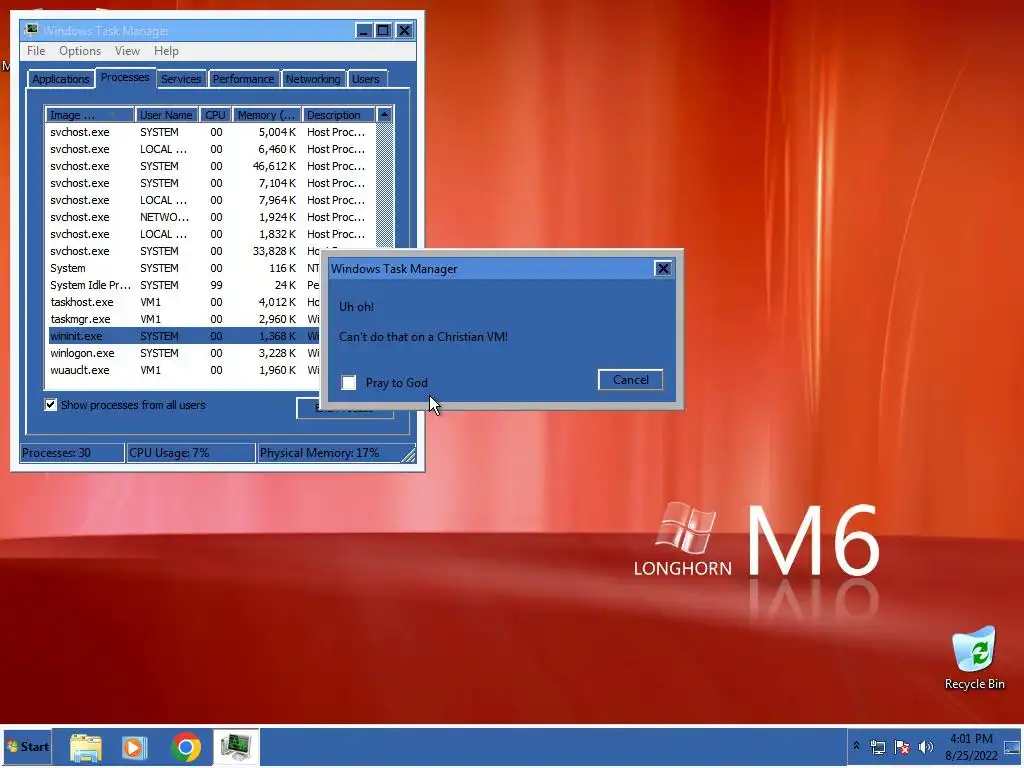Open the View menu
1024x768 pixels.
(x=127, y=51)
